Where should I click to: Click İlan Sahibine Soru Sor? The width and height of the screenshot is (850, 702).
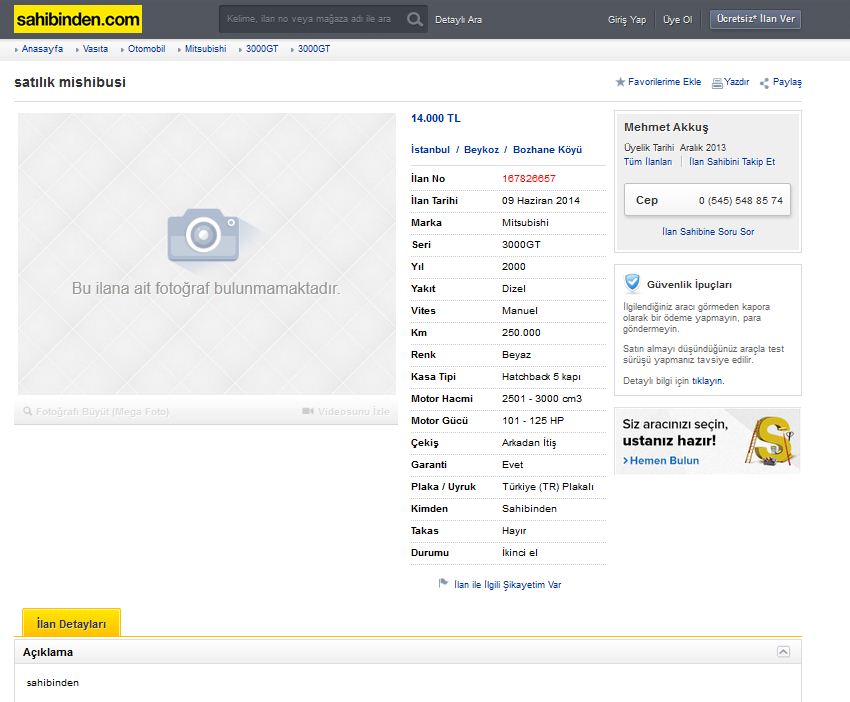(708, 231)
